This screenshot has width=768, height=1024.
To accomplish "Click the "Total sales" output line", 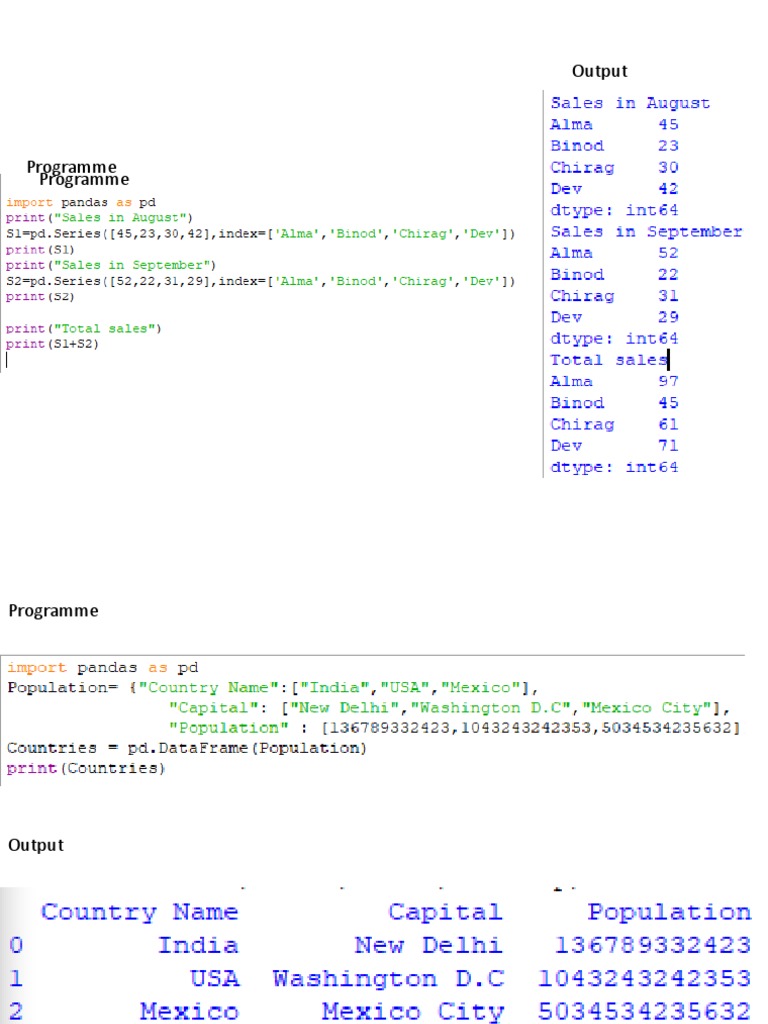I will click(609, 360).
